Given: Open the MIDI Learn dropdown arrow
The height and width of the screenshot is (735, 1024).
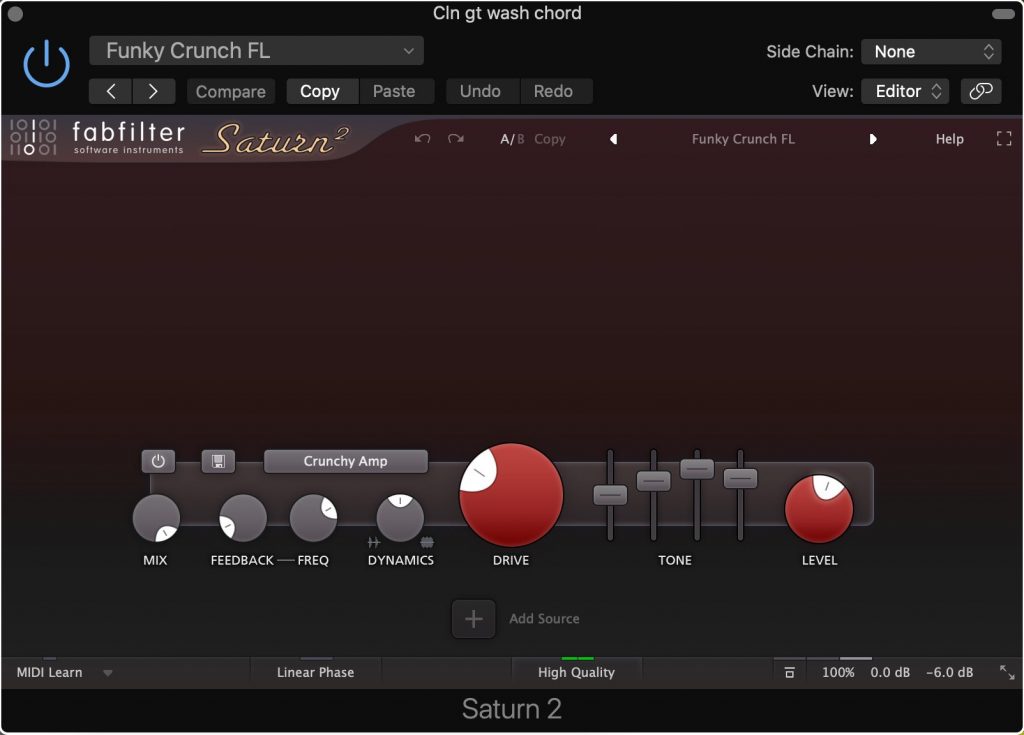Looking at the screenshot, I should pyautogui.click(x=108, y=673).
